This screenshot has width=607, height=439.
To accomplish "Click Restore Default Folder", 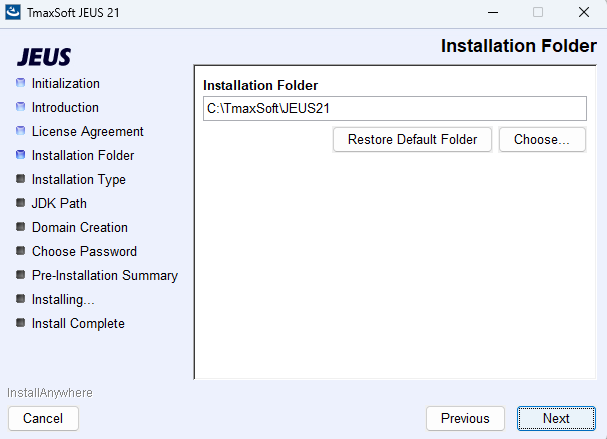I will [x=412, y=139].
